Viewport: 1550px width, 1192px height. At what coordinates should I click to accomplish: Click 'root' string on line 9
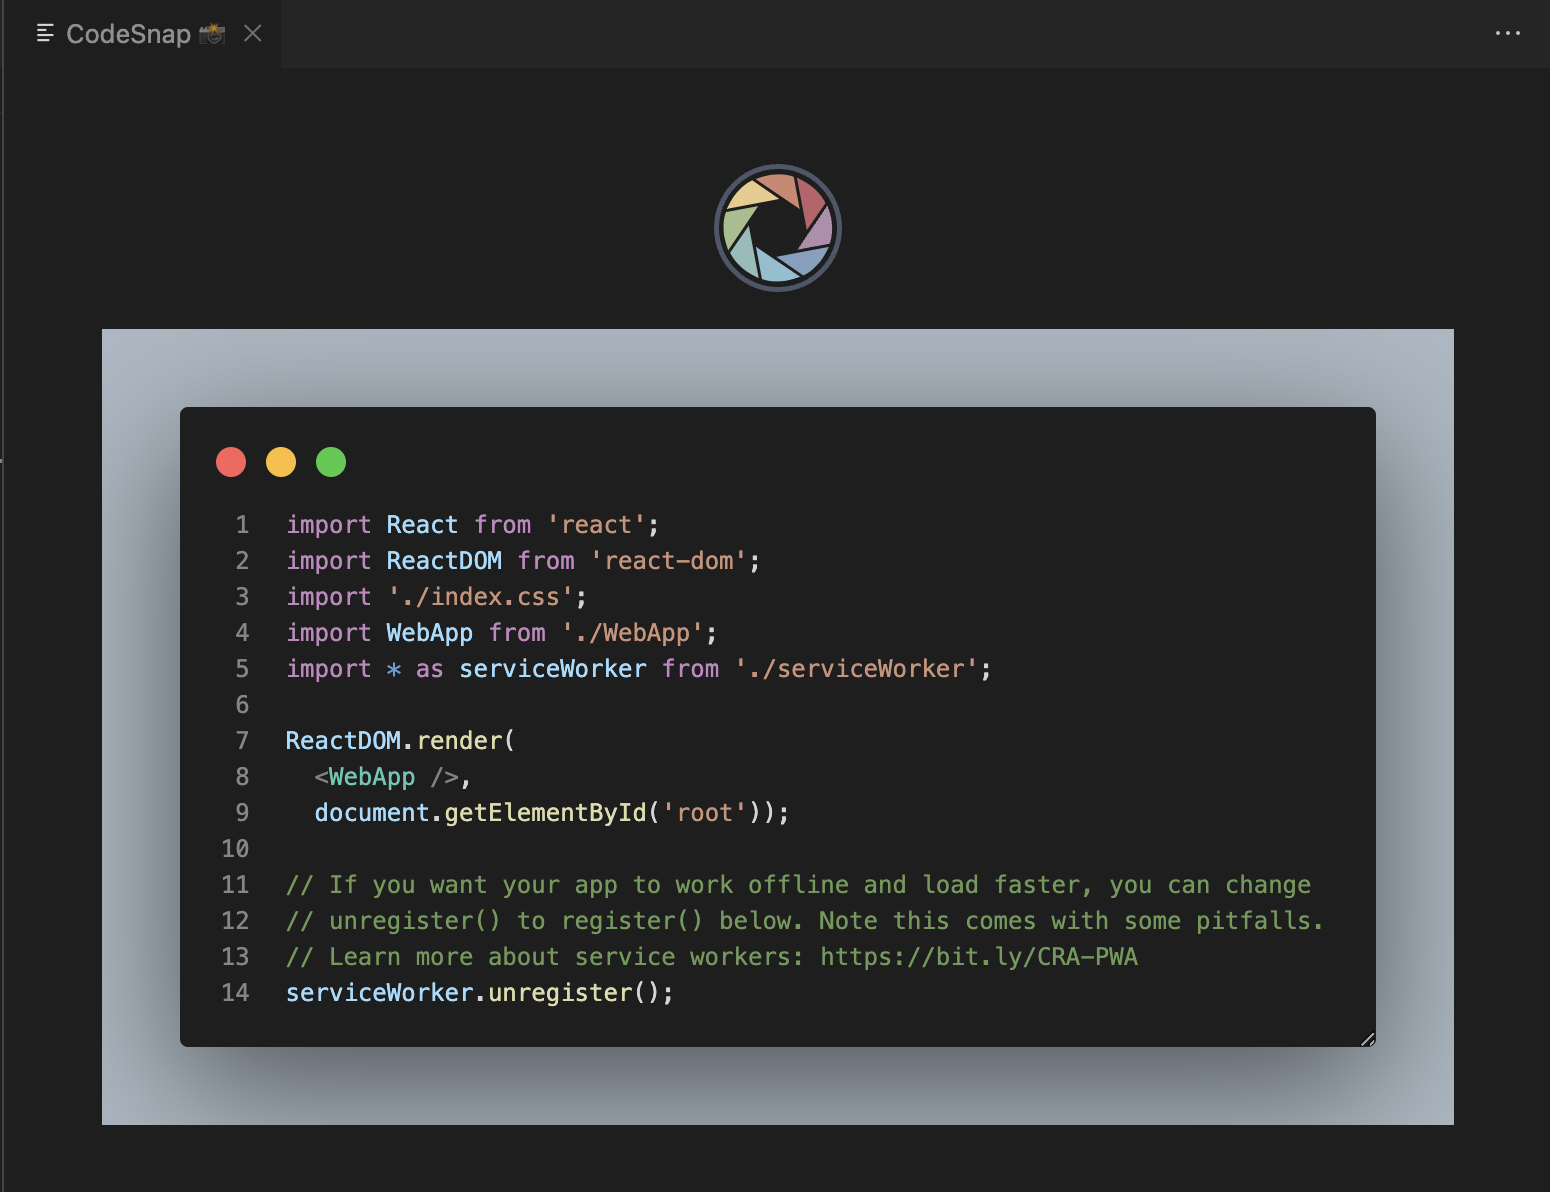(704, 813)
